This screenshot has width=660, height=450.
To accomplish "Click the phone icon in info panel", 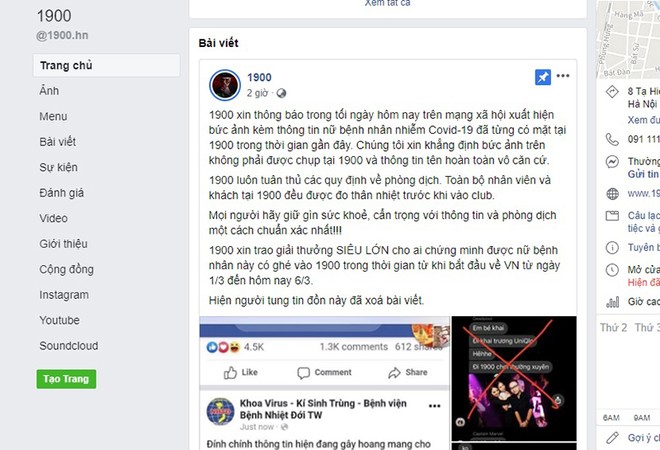I will click(612, 139).
